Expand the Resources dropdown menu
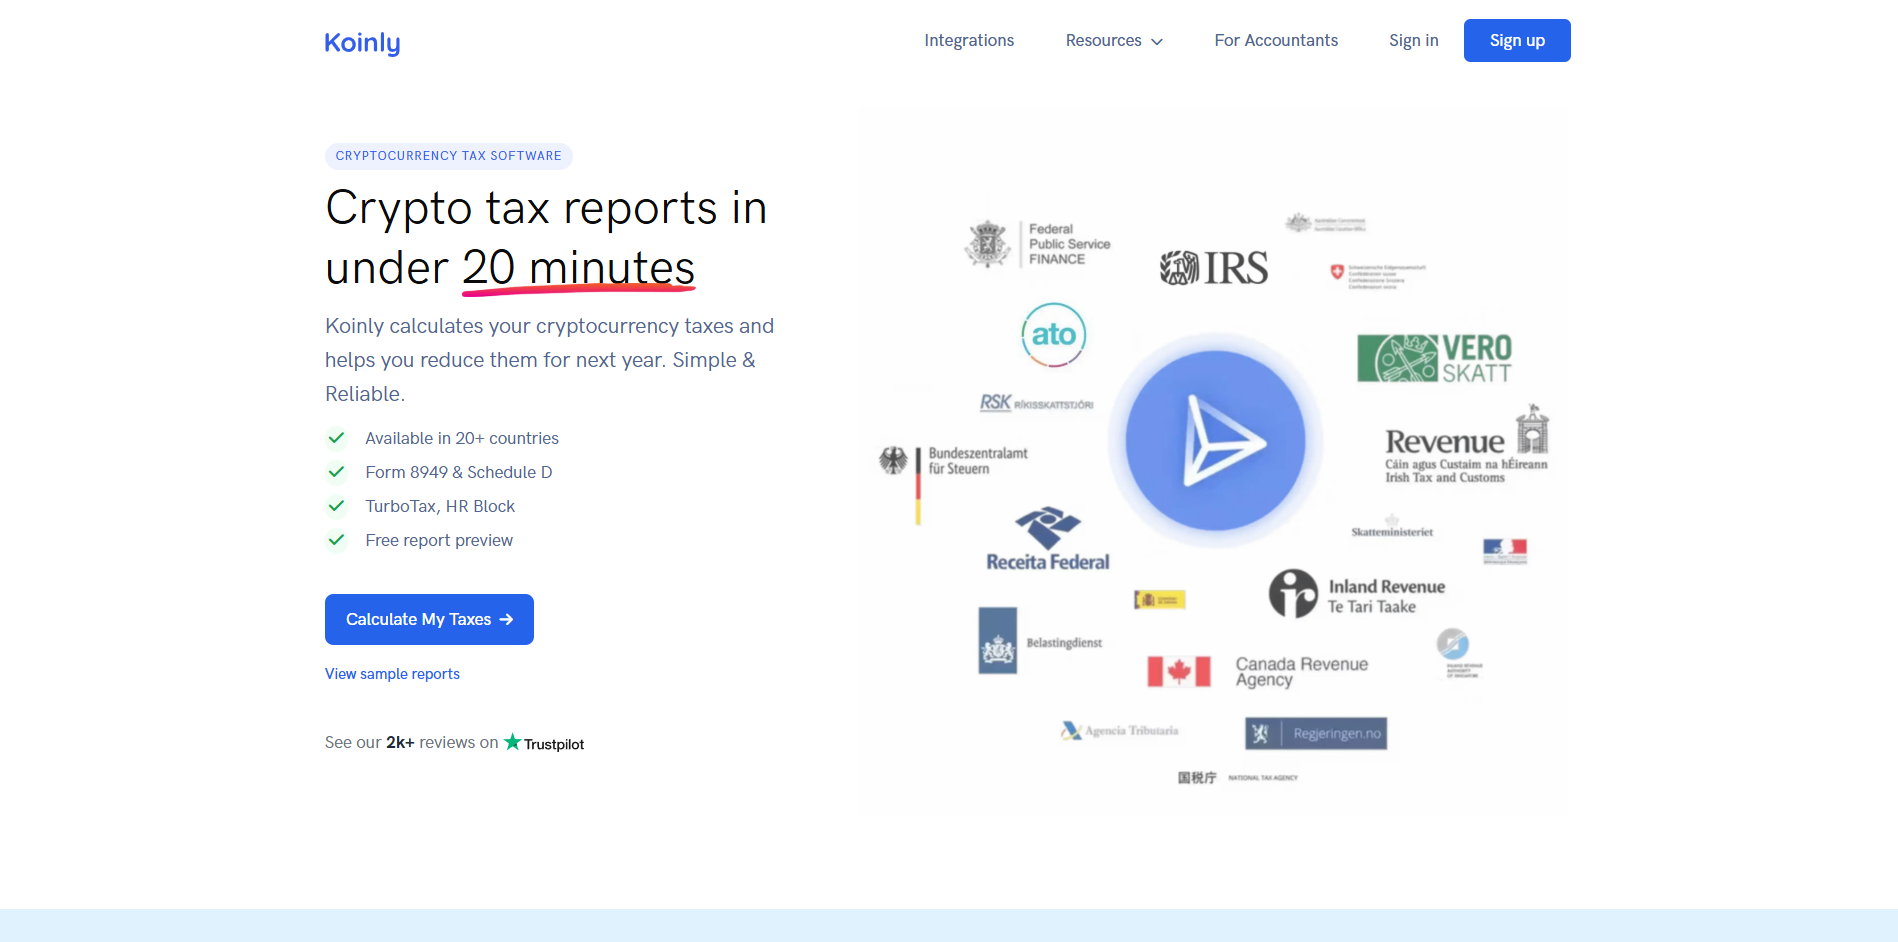The image size is (1898, 942). pyautogui.click(x=1103, y=41)
